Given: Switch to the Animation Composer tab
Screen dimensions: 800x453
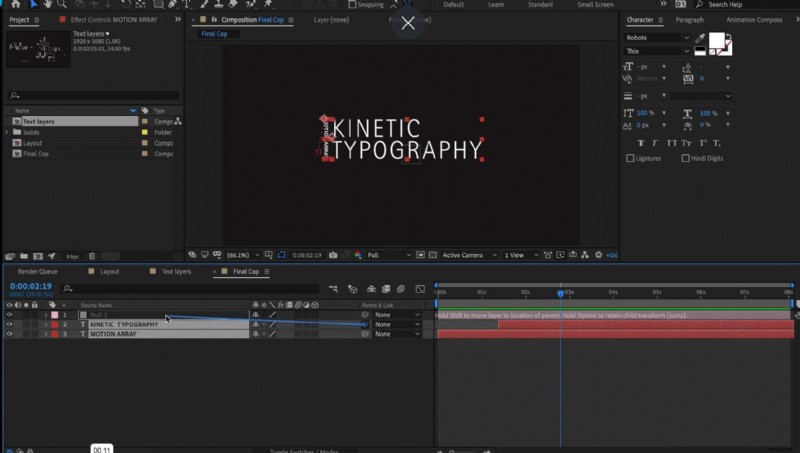Looking at the screenshot, I should tap(754, 20).
